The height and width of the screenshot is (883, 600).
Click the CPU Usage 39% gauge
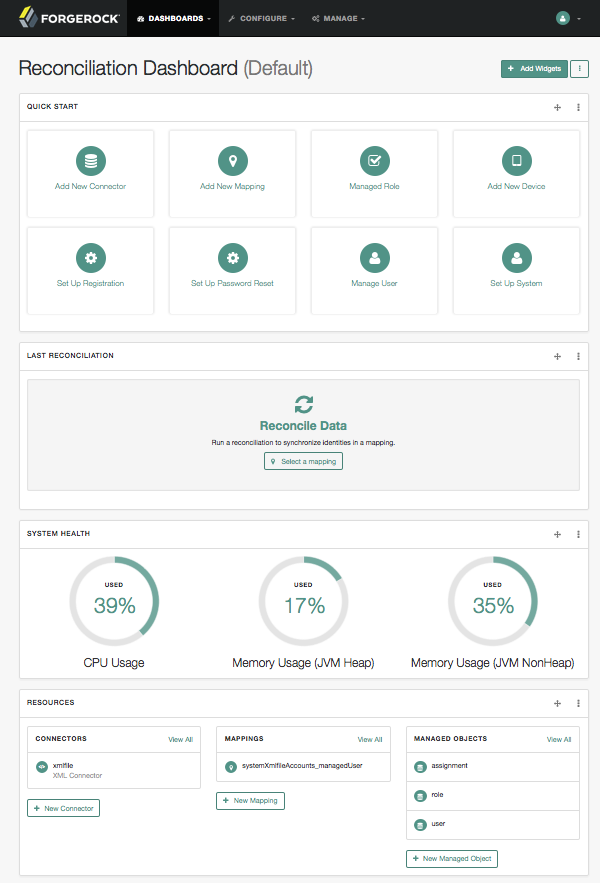tap(114, 601)
